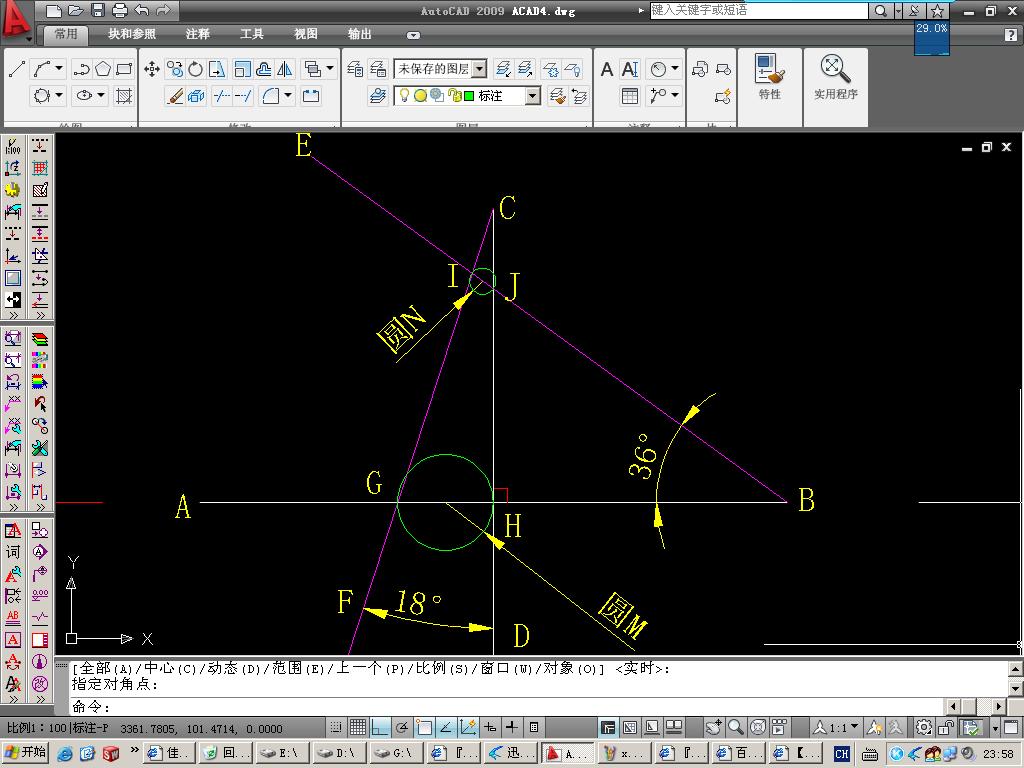The height and width of the screenshot is (768, 1024).
Task: Undo the last action in quick access toolbar
Action: (142, 10)
